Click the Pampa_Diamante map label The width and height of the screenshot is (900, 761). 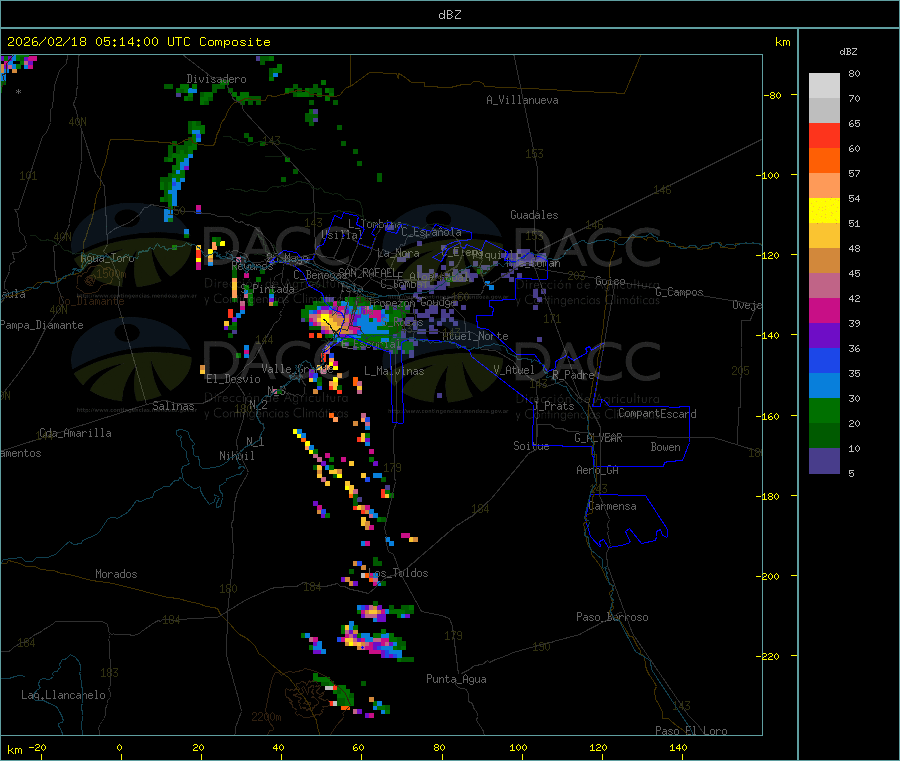tap(41, 325)
